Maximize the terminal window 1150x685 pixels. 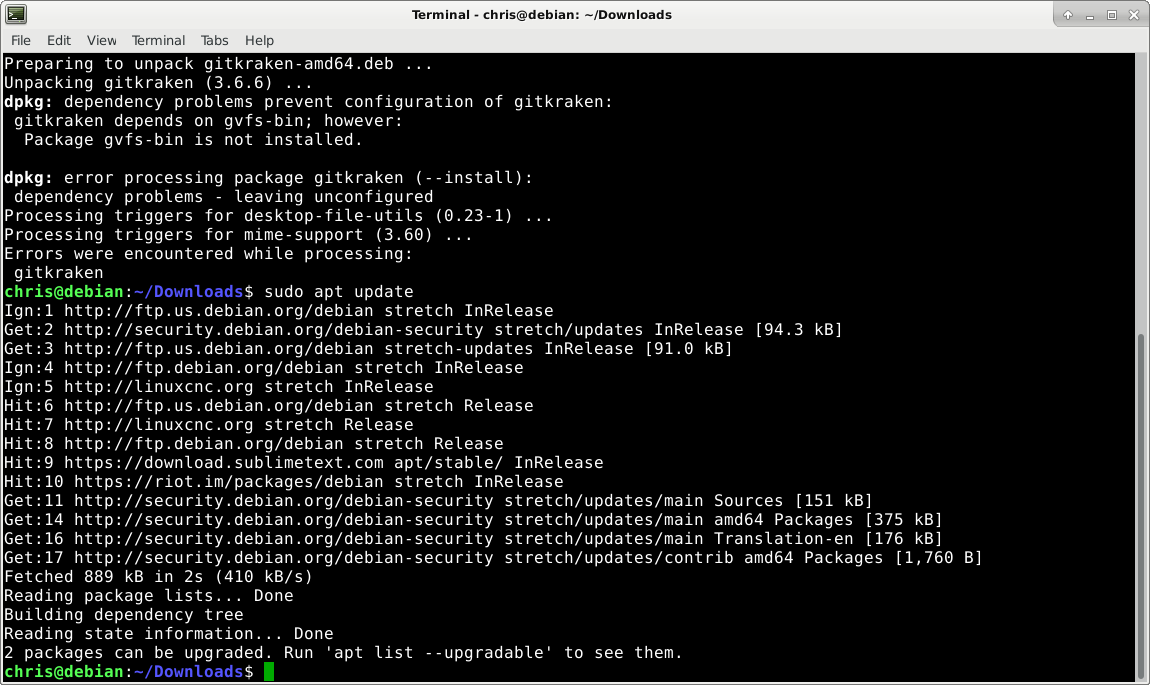(1112, 15)
